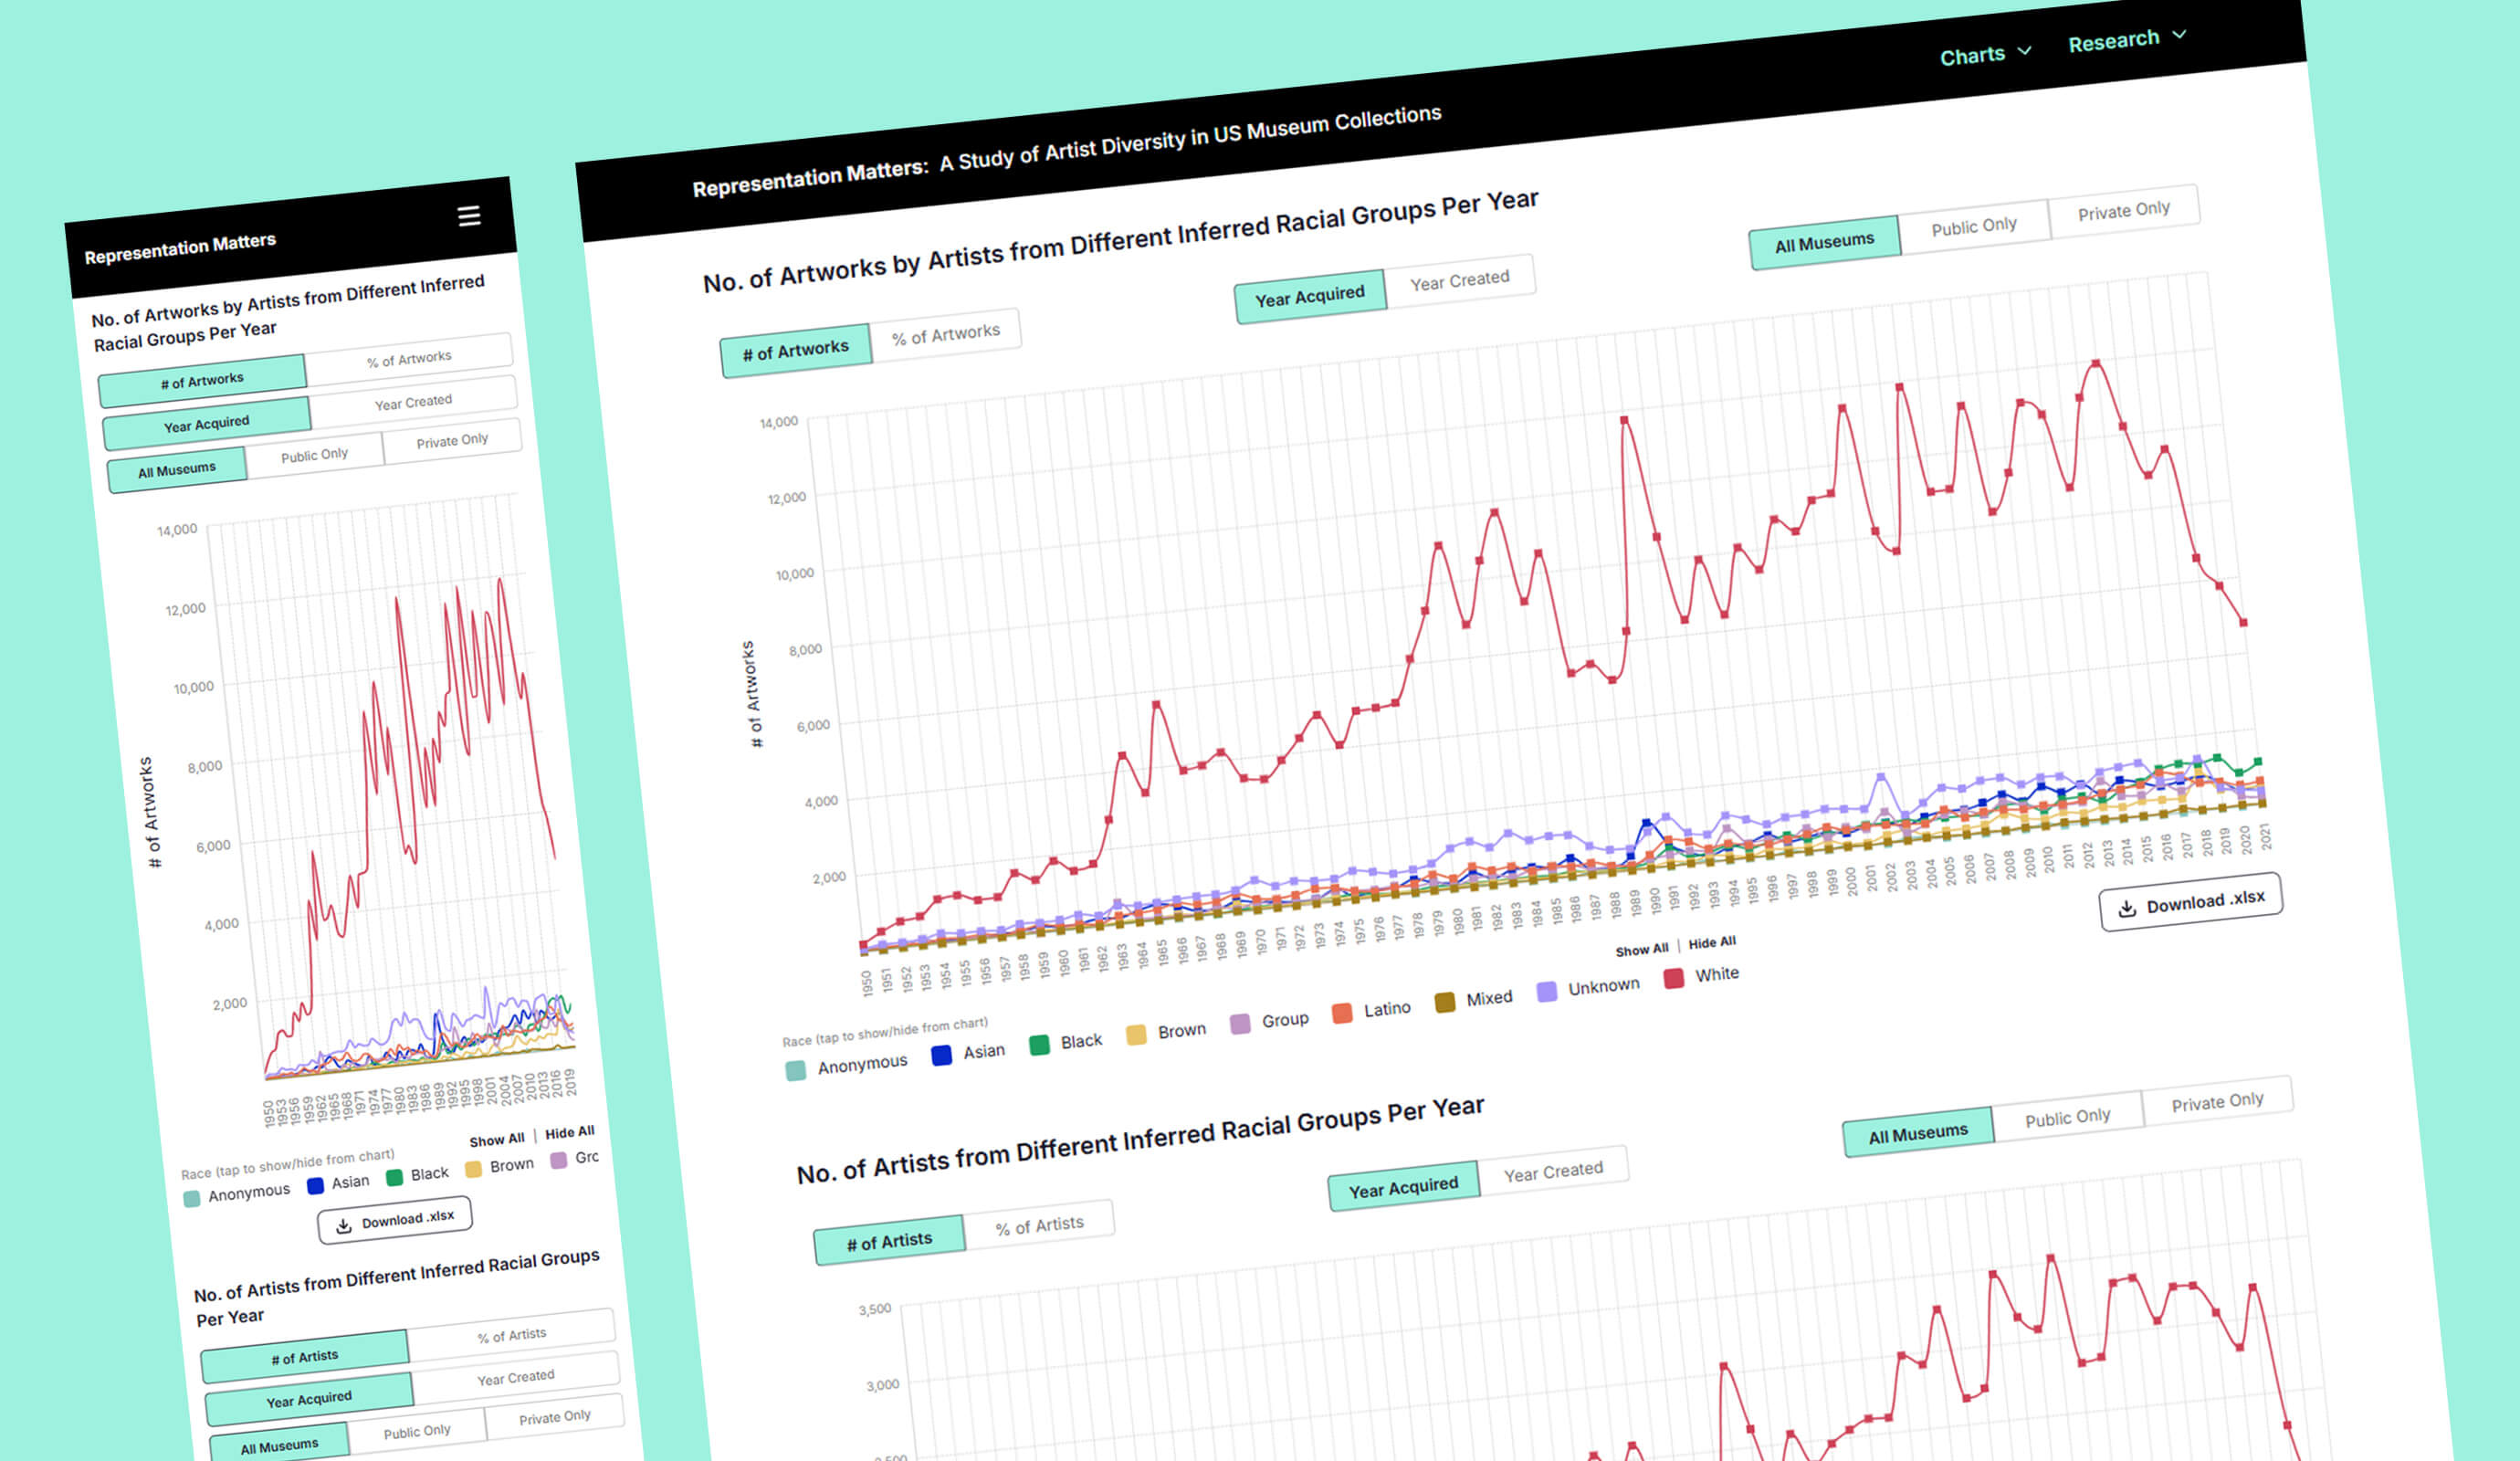Click the Unknown legend color swatch
This screenshot has width=2520, height=1461.
point(1546,991)
